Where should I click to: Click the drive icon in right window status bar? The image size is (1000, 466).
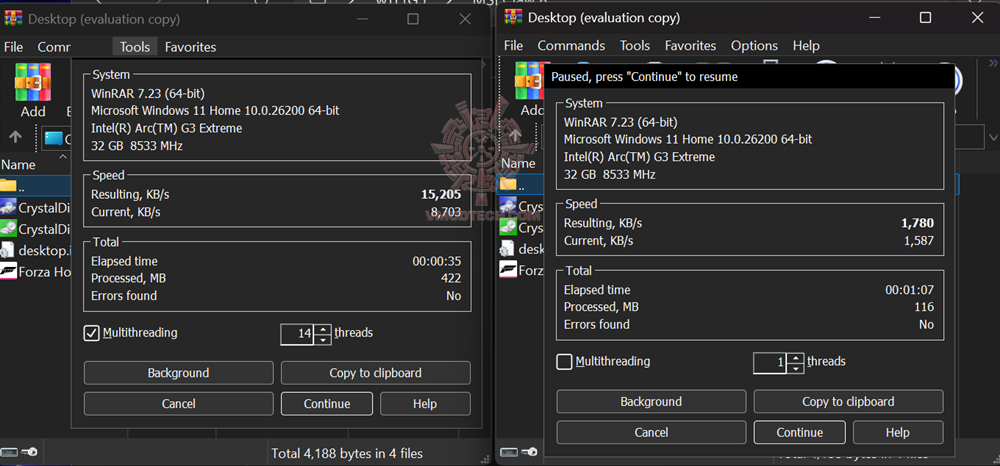point(508,453)
